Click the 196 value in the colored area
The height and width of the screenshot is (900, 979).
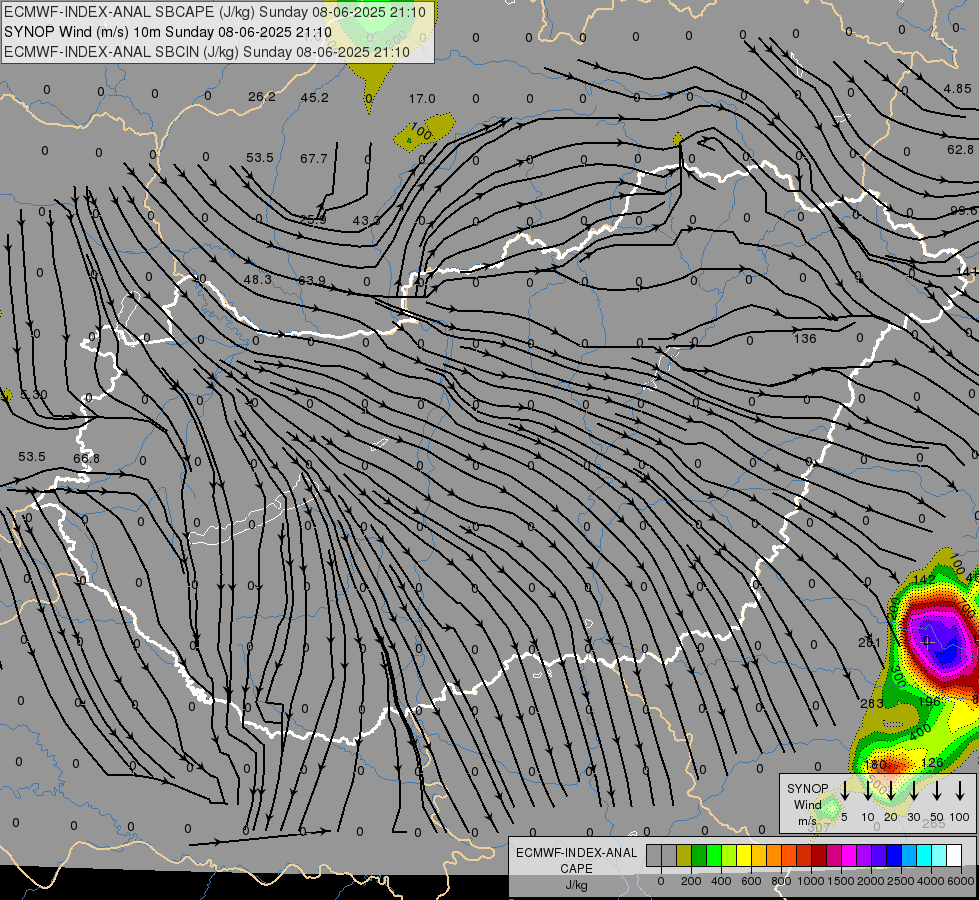(929, 702)
